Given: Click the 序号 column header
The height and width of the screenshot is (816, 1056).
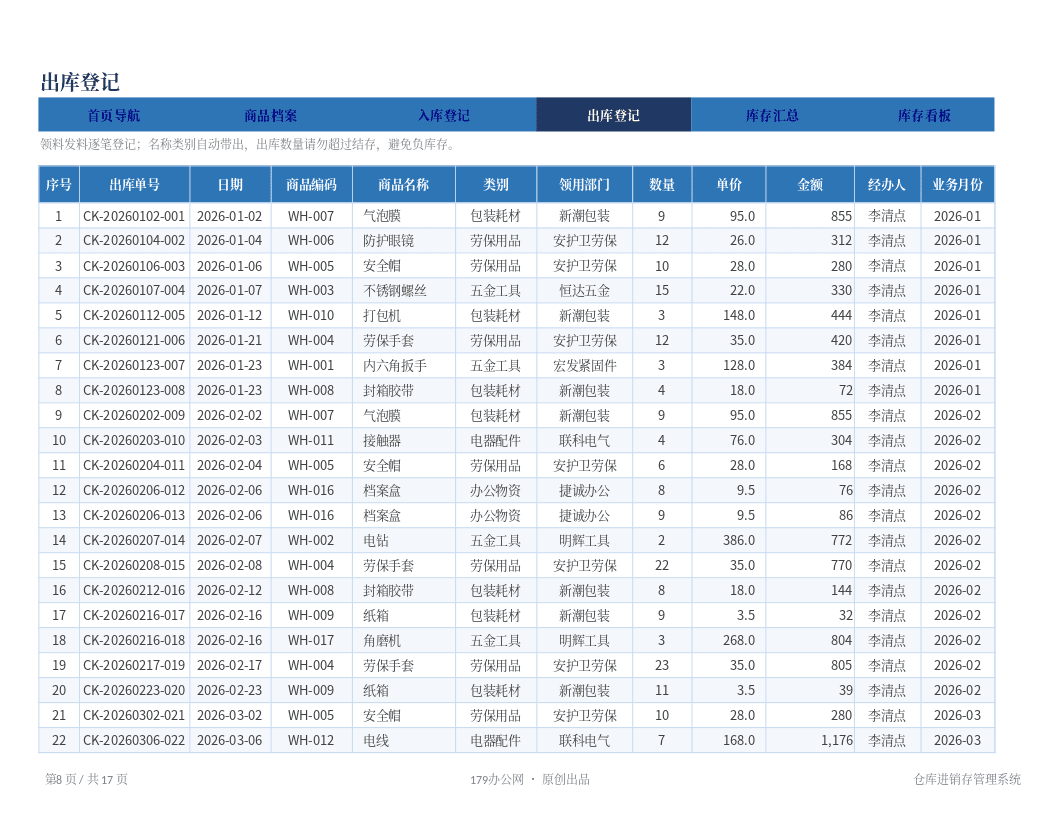Looking at the screenshot, I should pos(59,184).
